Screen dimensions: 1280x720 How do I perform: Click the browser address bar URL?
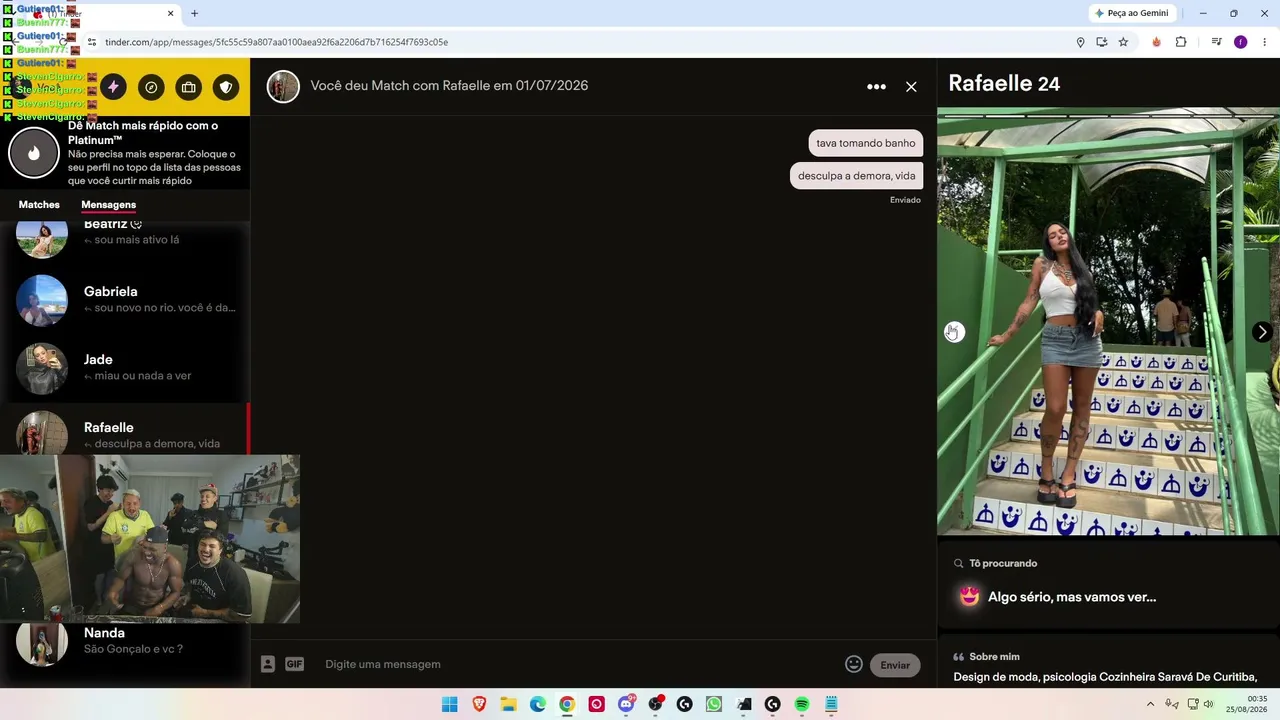coord(276,42)
